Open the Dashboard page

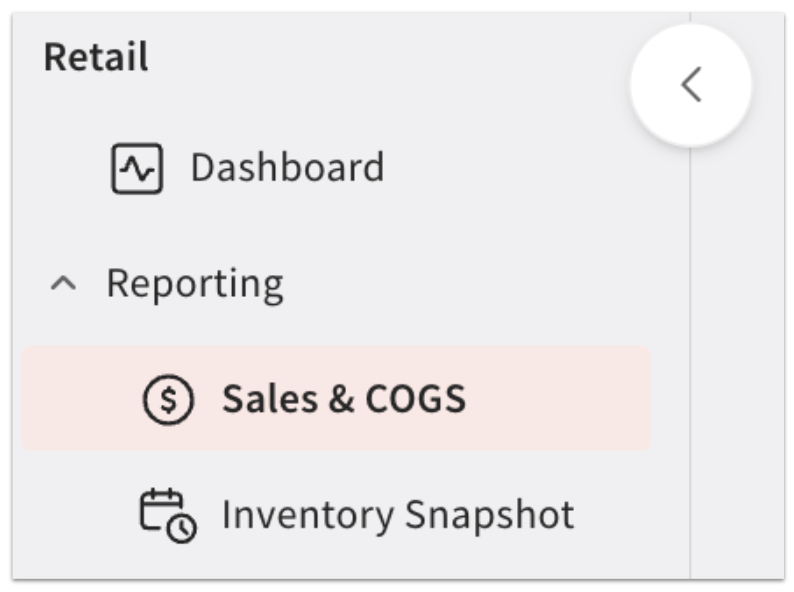click(x=287, y=168)
